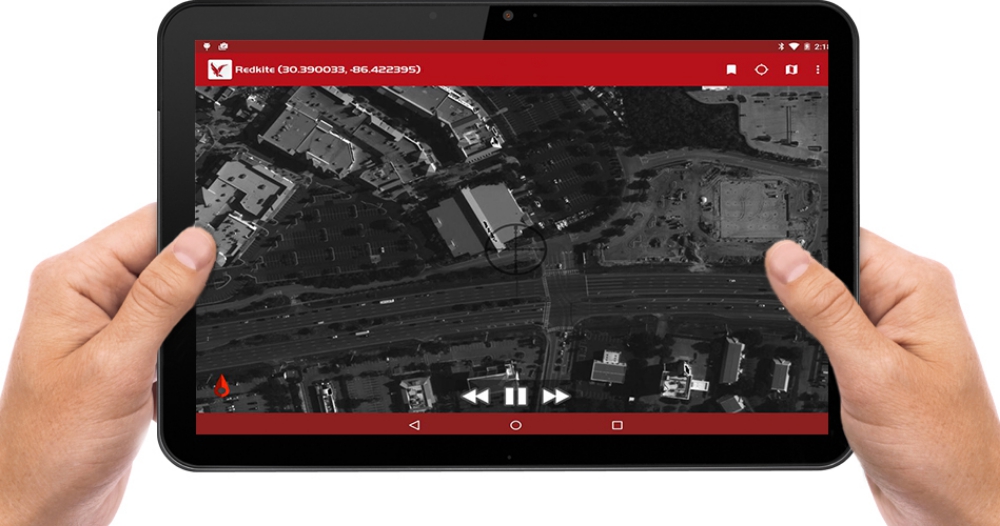This screenshot has width=1000, height=526.
Task: Tap the Redkite bird logo
Action: [219, 70]
